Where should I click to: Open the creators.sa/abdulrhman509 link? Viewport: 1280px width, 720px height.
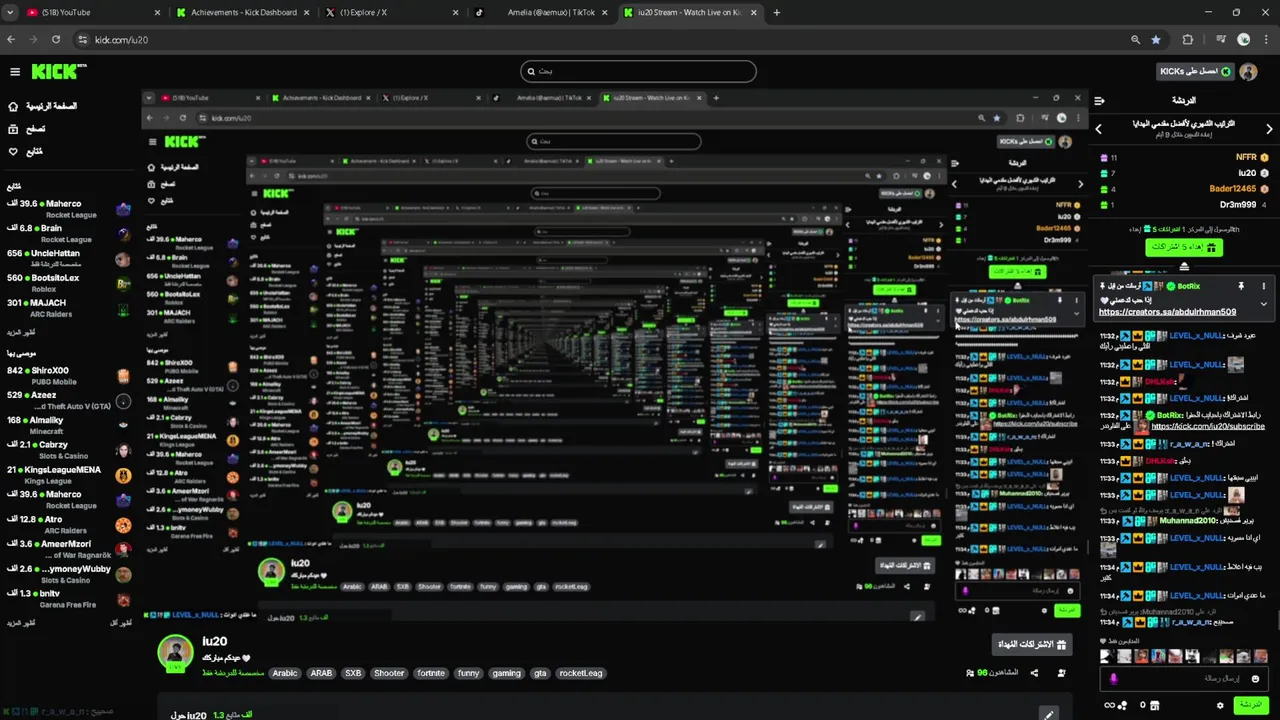[x=1167, y=312]
